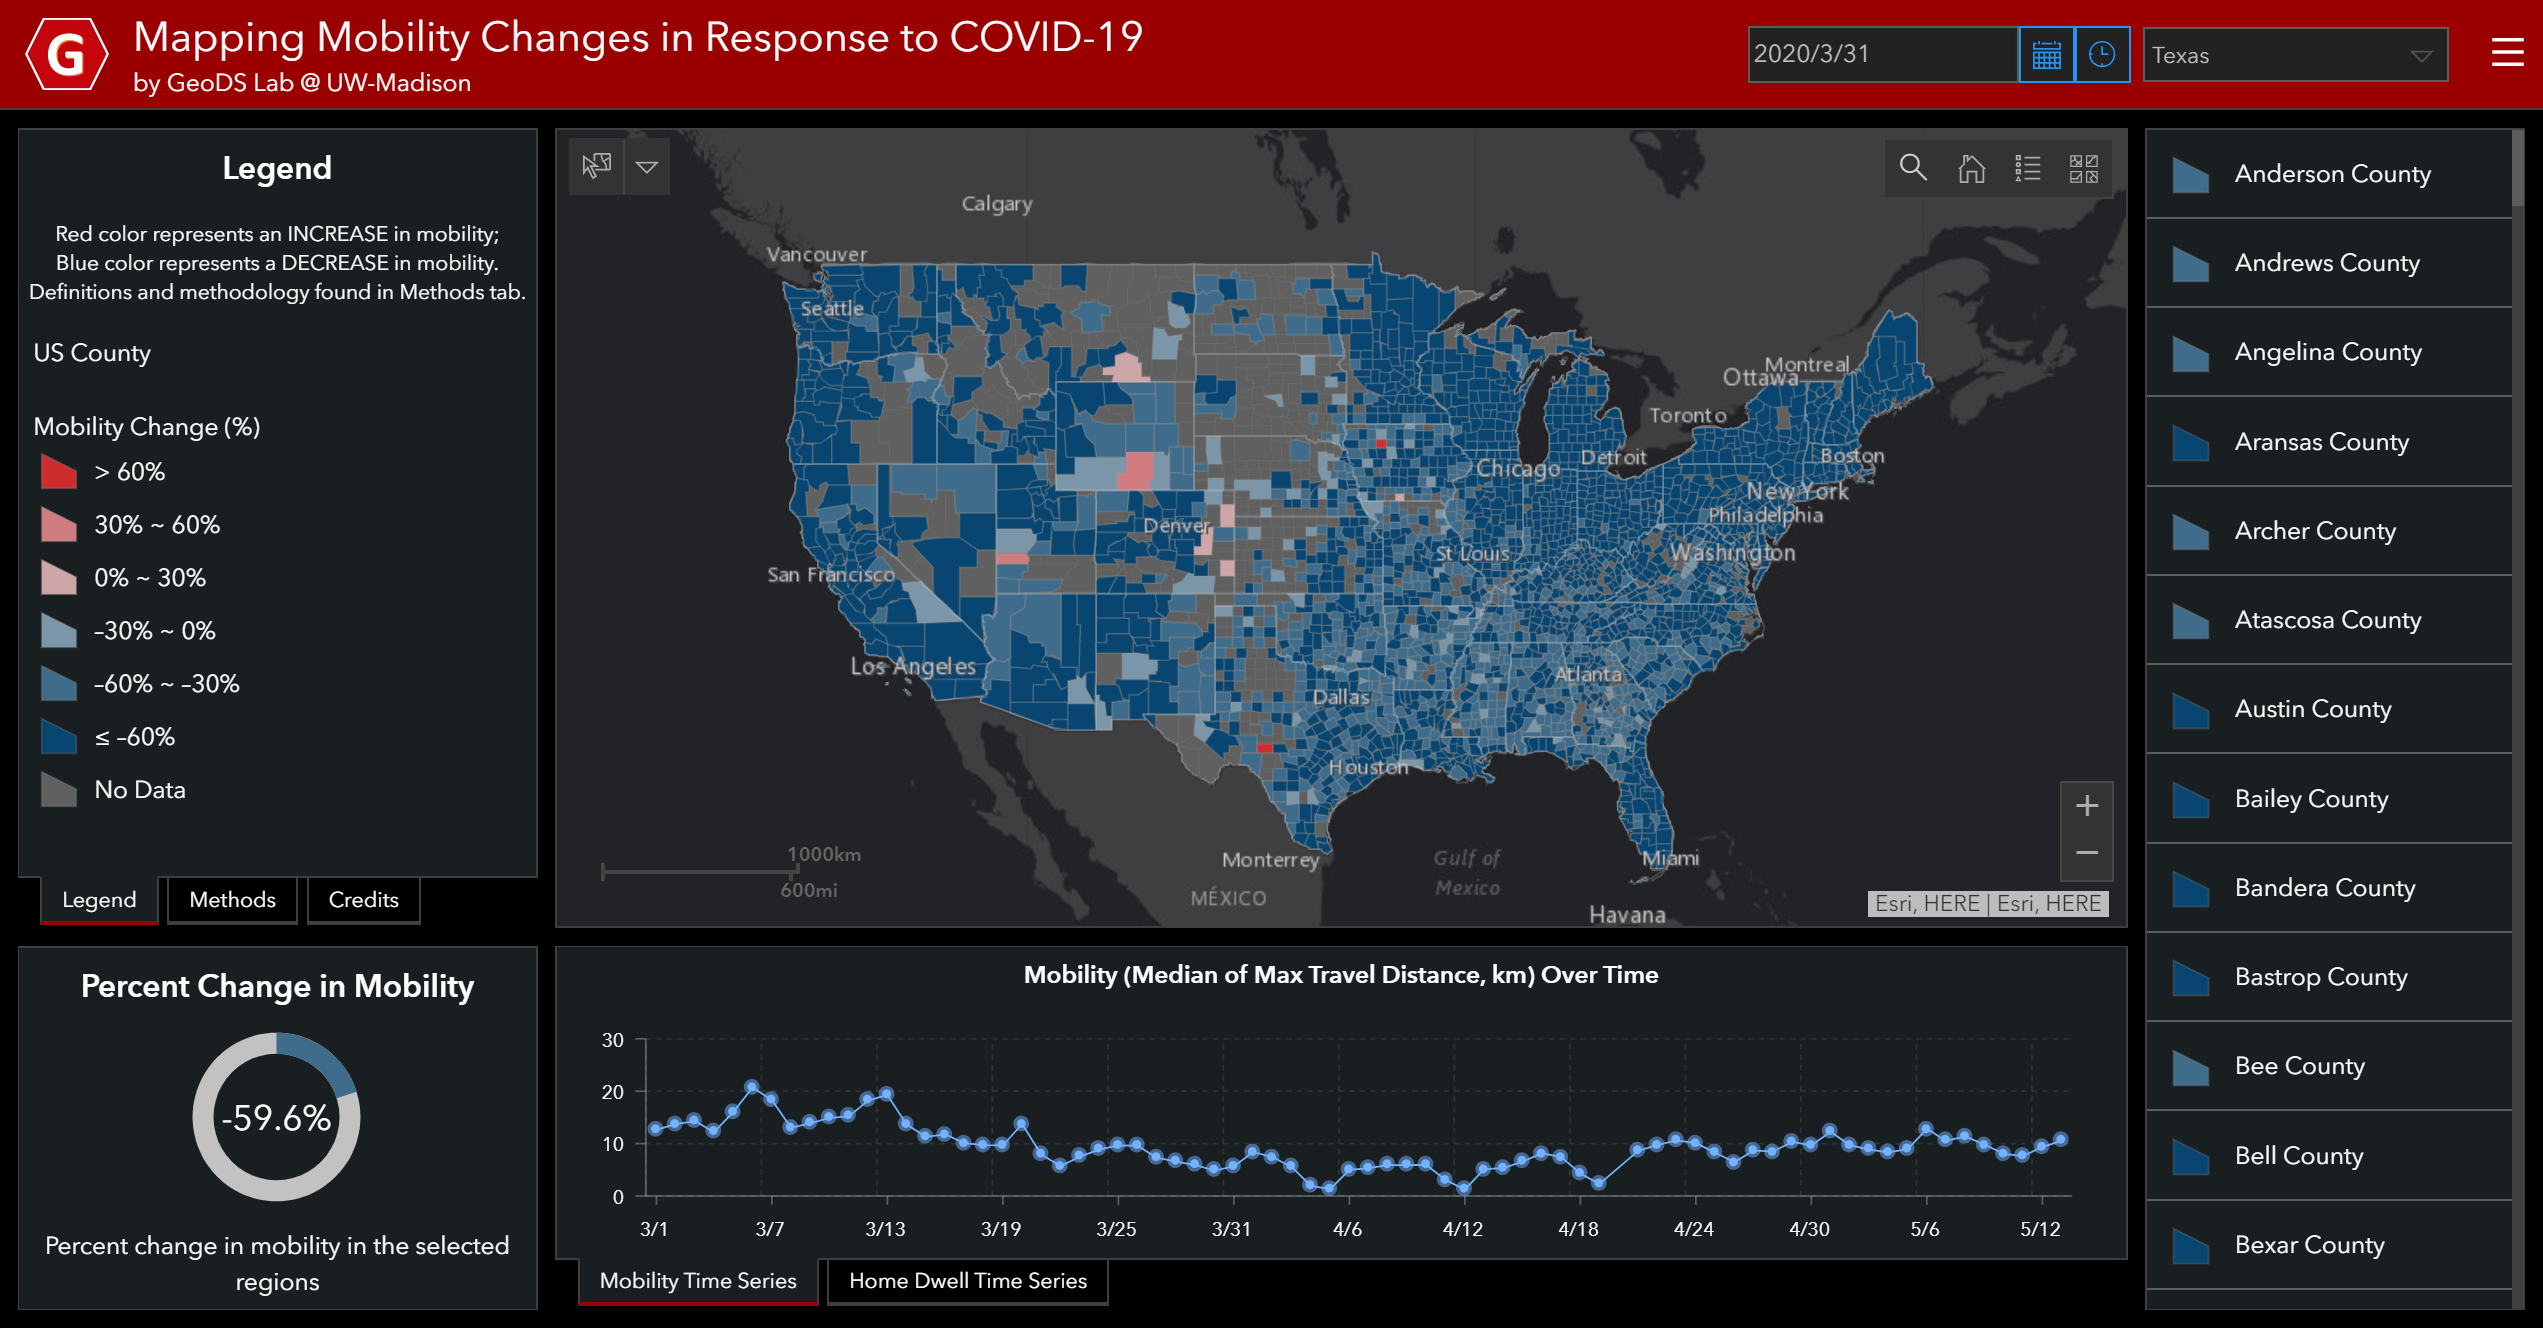Click the blue symbol beside Anderson County
Image resolution: width=2543 pixels, height=1329 pixels.
(2190, 175)
